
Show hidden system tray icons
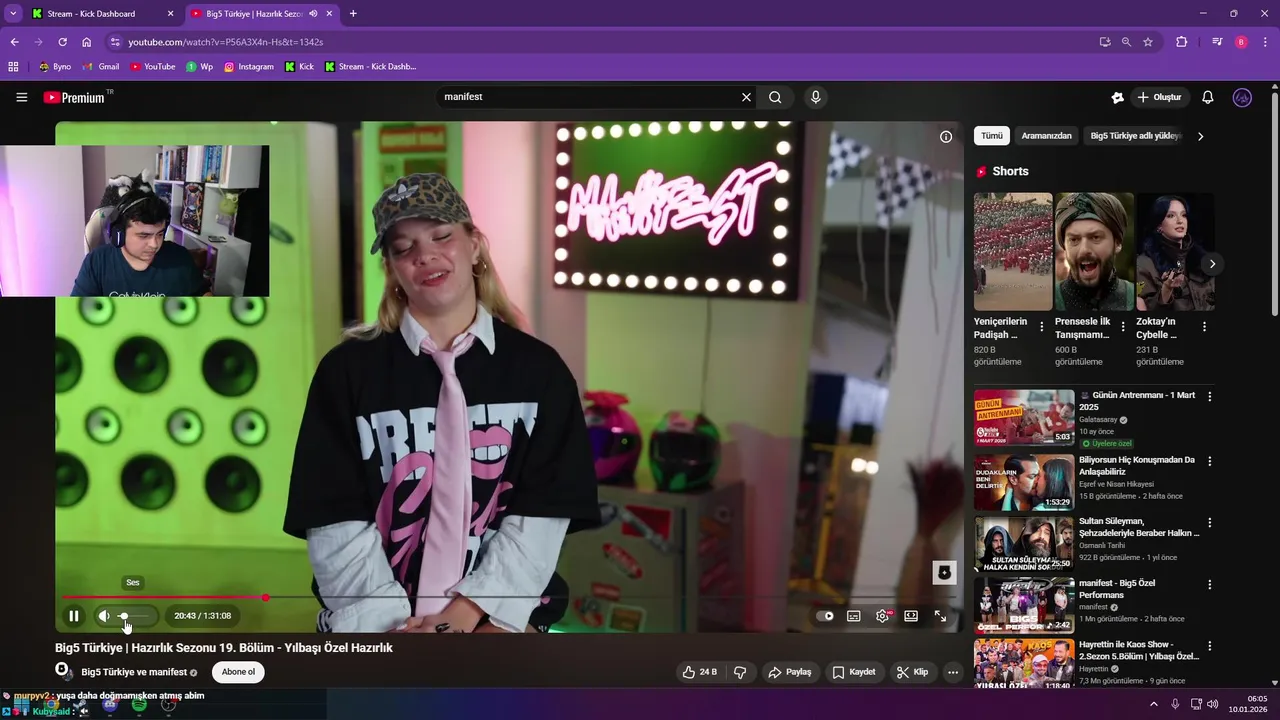pyautogui.click(x=1154, y=704)
